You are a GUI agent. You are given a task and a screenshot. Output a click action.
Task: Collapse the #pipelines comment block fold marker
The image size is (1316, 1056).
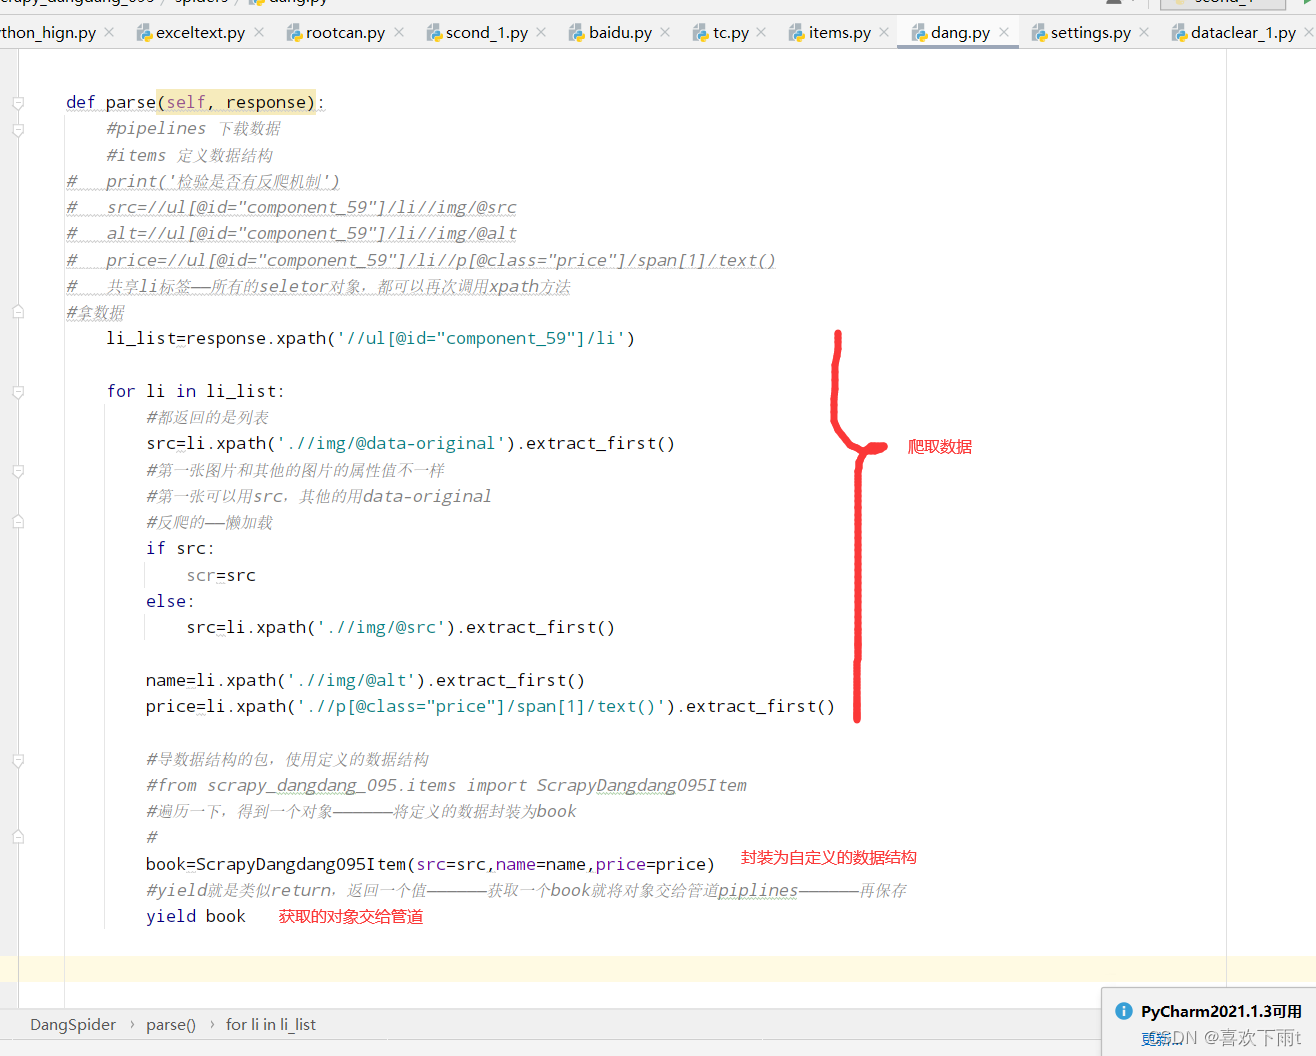(x=18, y=130)
